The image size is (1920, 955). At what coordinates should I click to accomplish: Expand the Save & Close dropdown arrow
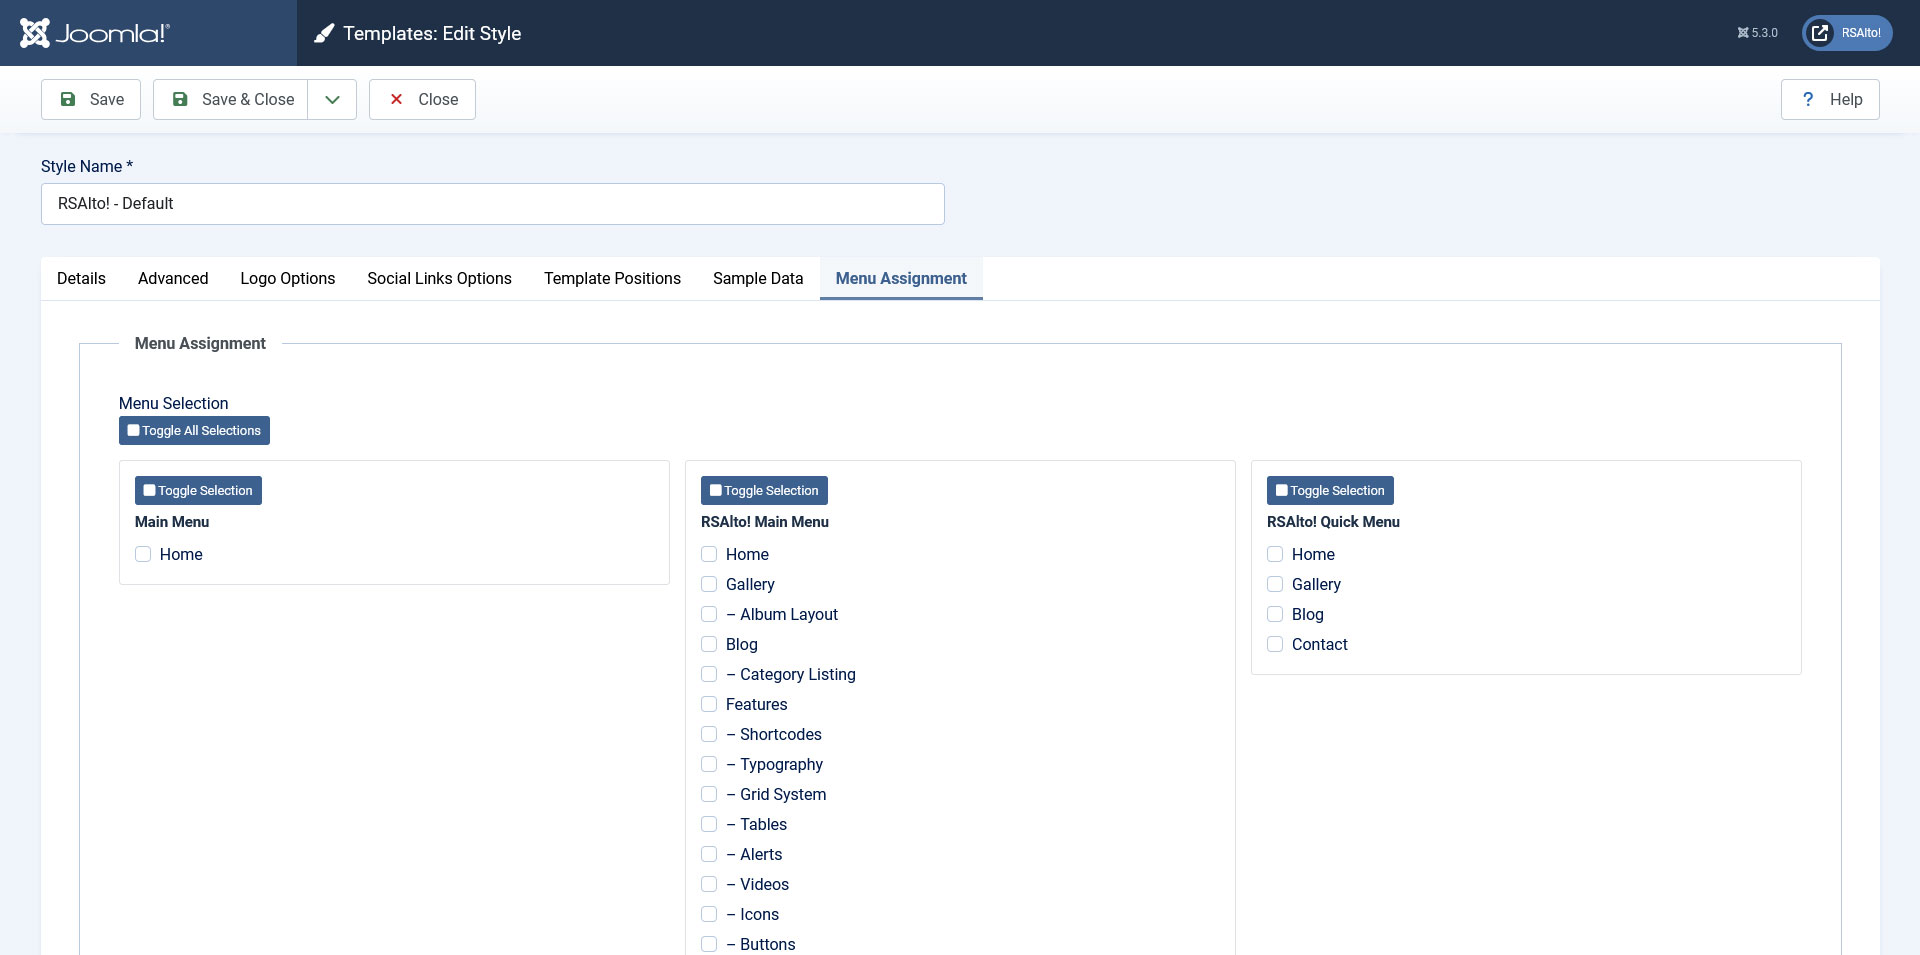(x=333, y=99)
